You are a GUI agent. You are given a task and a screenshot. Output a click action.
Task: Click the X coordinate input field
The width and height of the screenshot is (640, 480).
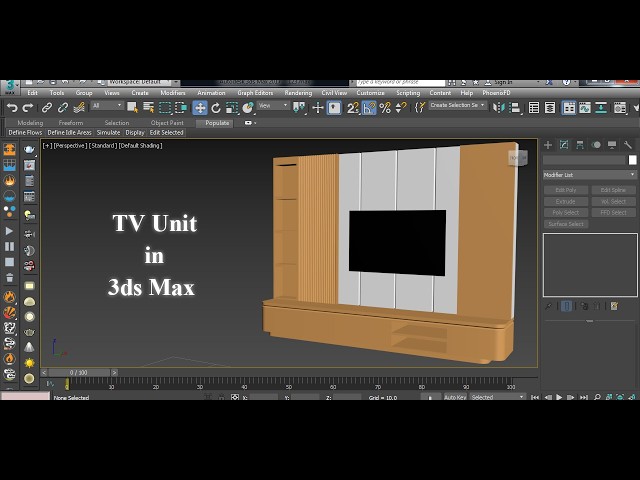(x=263, y=397)
